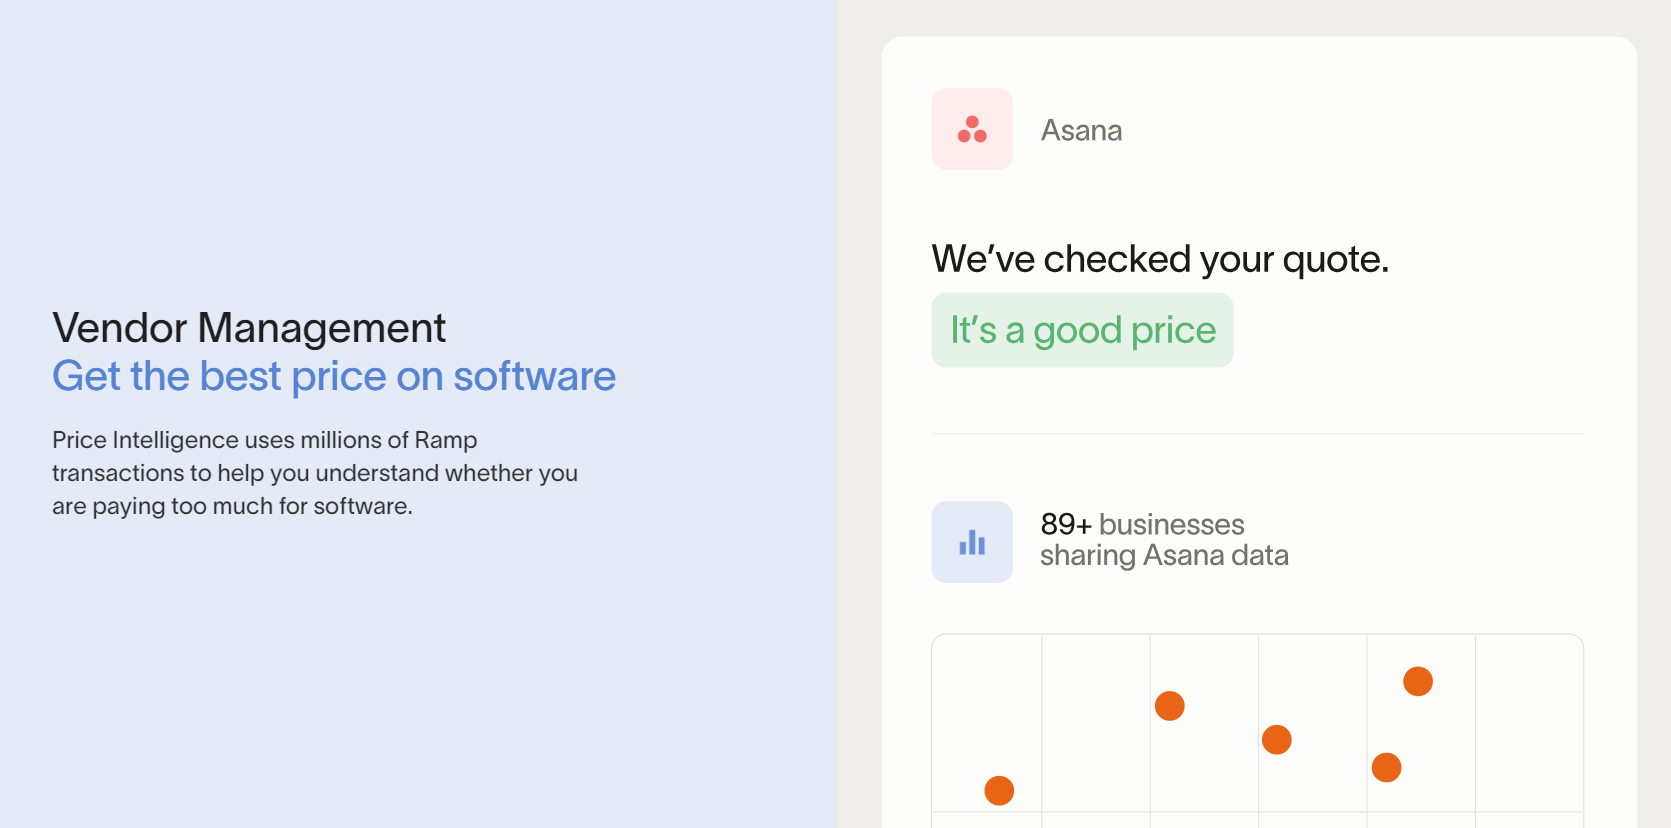The height and width of the screenshot is (828, 1671).
Task: Click the orange data point in third chart column
Action: [1169, 706]
